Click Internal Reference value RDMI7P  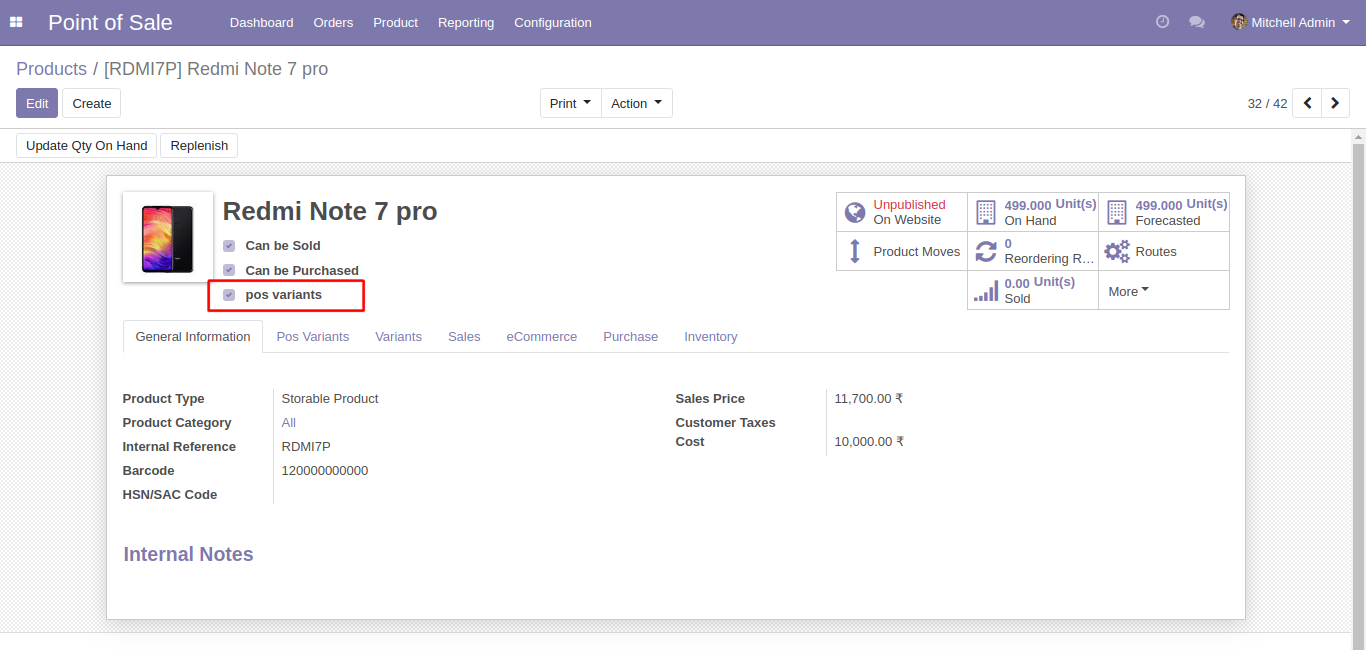[306, 446]
